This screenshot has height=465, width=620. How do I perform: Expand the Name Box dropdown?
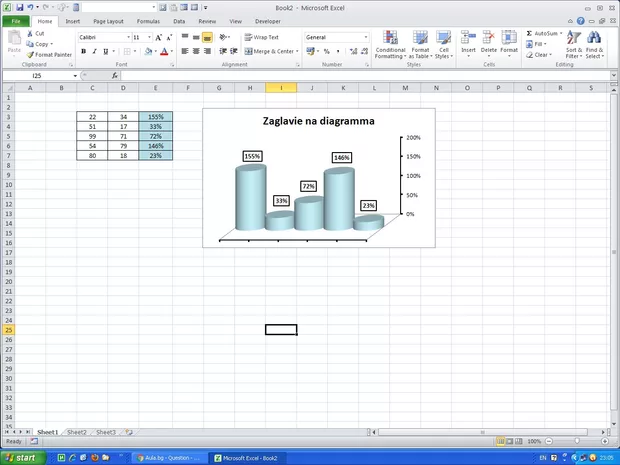click(x=72, y=75)
